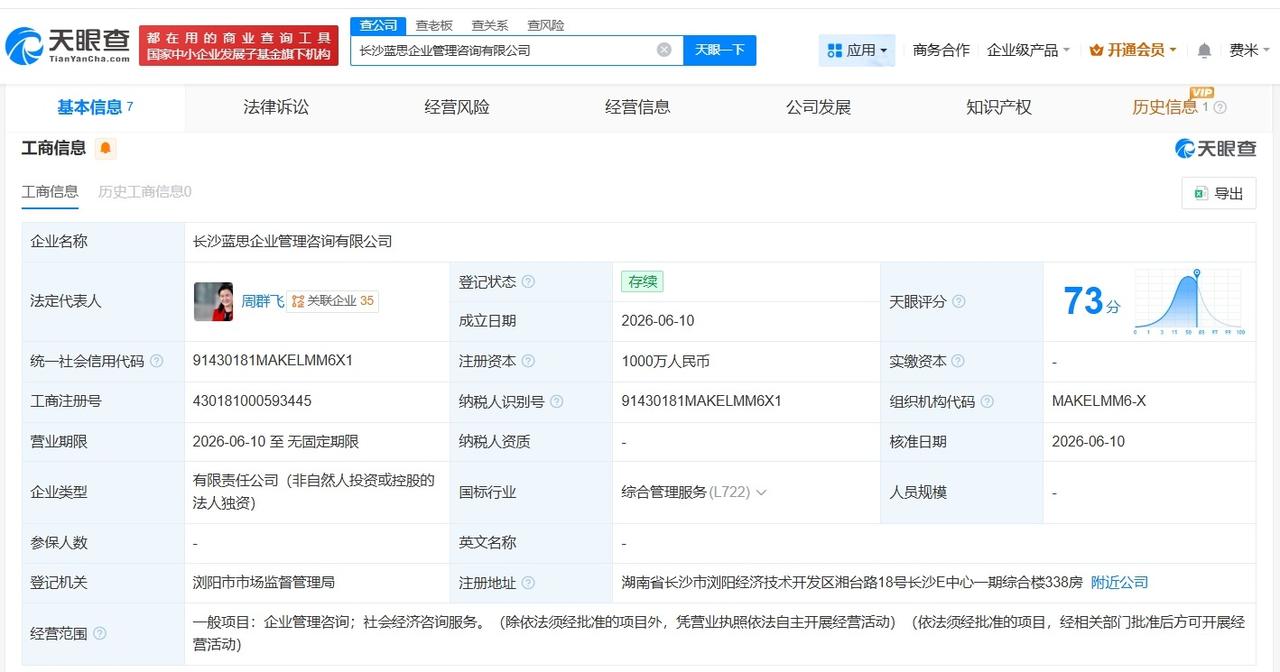Click the Tianyancha logo at top left
1280x672 pixels.
tap(68, 45)
